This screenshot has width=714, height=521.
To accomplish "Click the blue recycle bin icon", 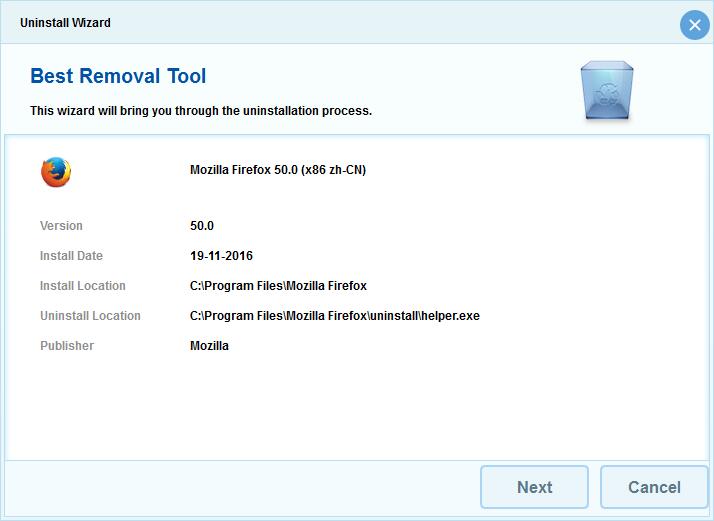I will click(607, 90).
